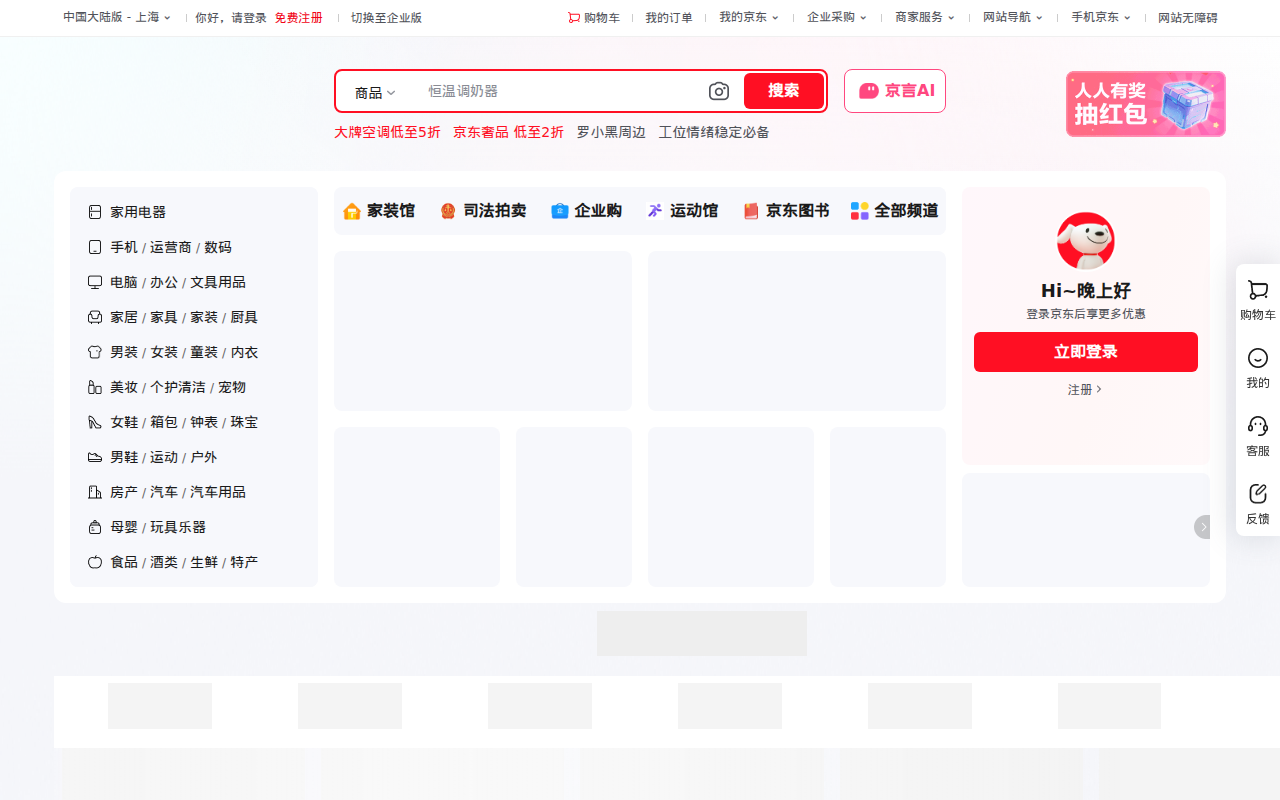Click the 免费注册 link

(x=299, y=18)
